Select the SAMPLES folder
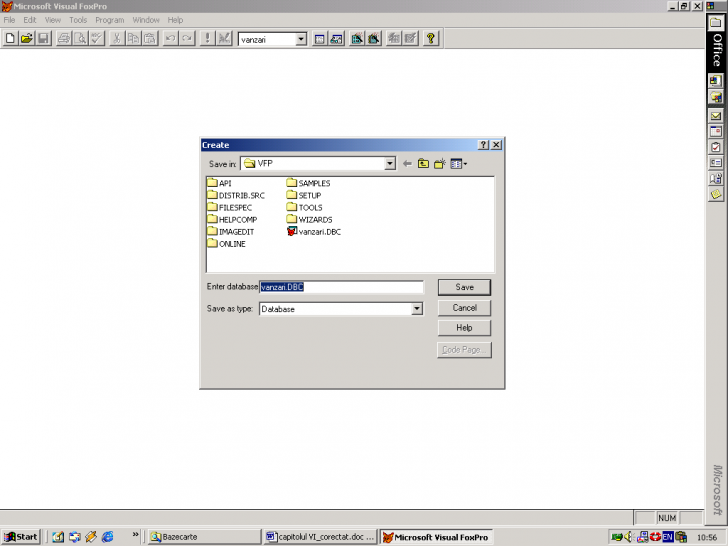Image resolution: width=728 pixels, height=546 pixels. click(x=309, y=183)
